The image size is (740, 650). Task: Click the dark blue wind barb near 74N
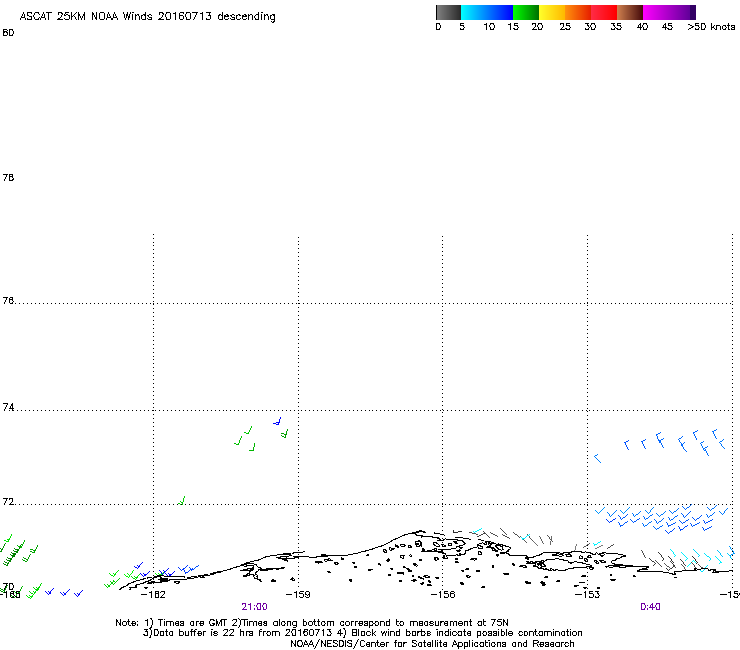click(278, 421)
